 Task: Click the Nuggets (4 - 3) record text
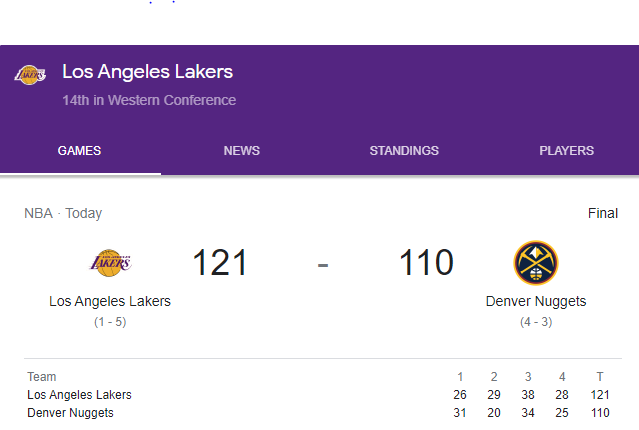[536, 321]
